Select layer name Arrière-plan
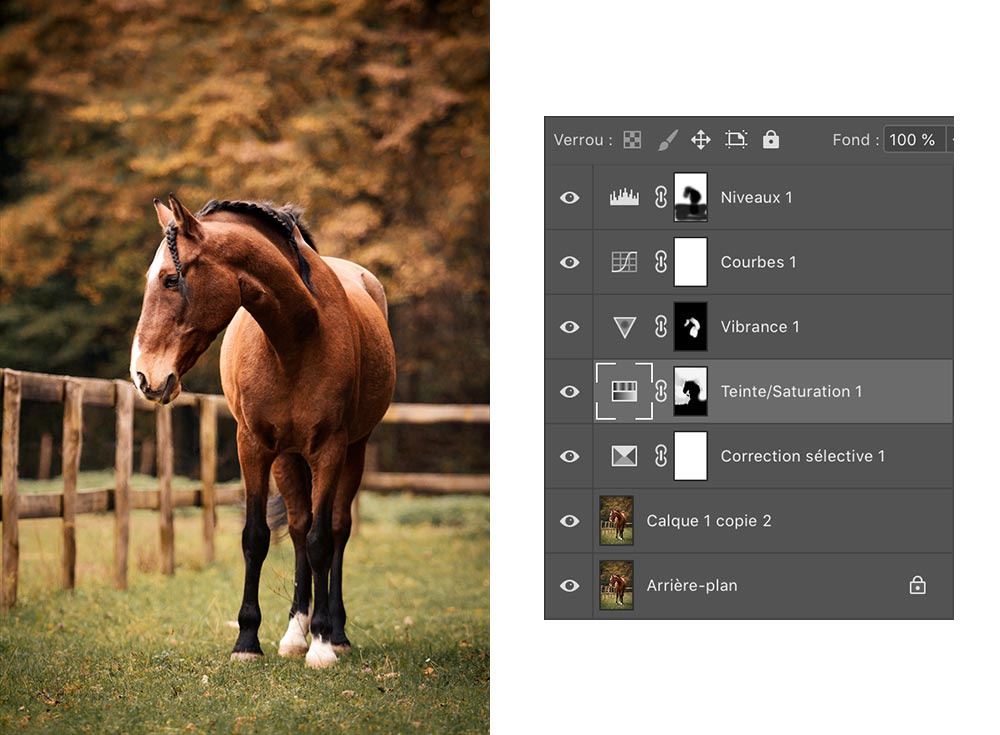Image resolution: width=1000 pixels, height=735 pixels. [x=692, y=585]
